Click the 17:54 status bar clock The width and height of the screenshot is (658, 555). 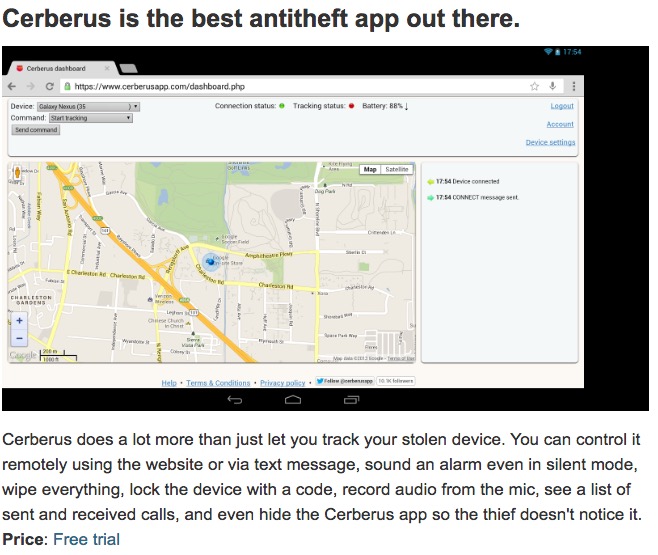point(572,52)
